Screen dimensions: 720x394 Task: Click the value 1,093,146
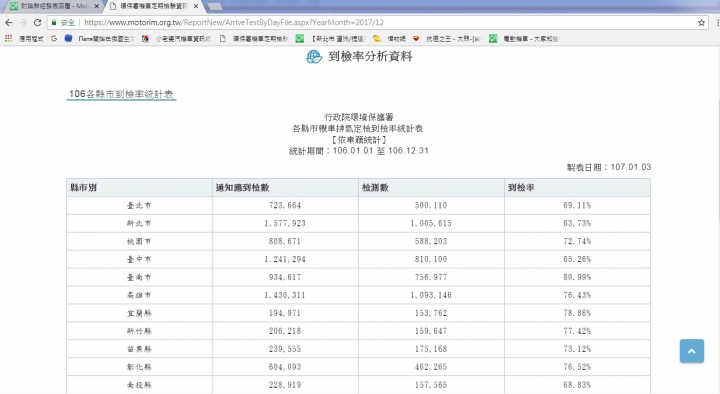[x=431, y=295]
